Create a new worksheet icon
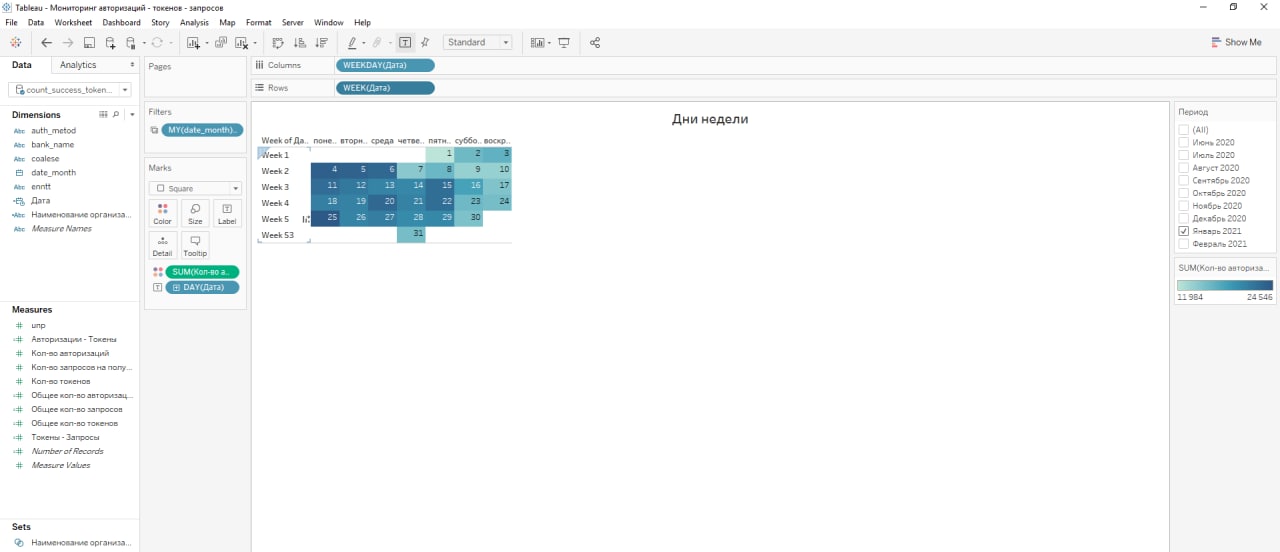 (193, 43)
